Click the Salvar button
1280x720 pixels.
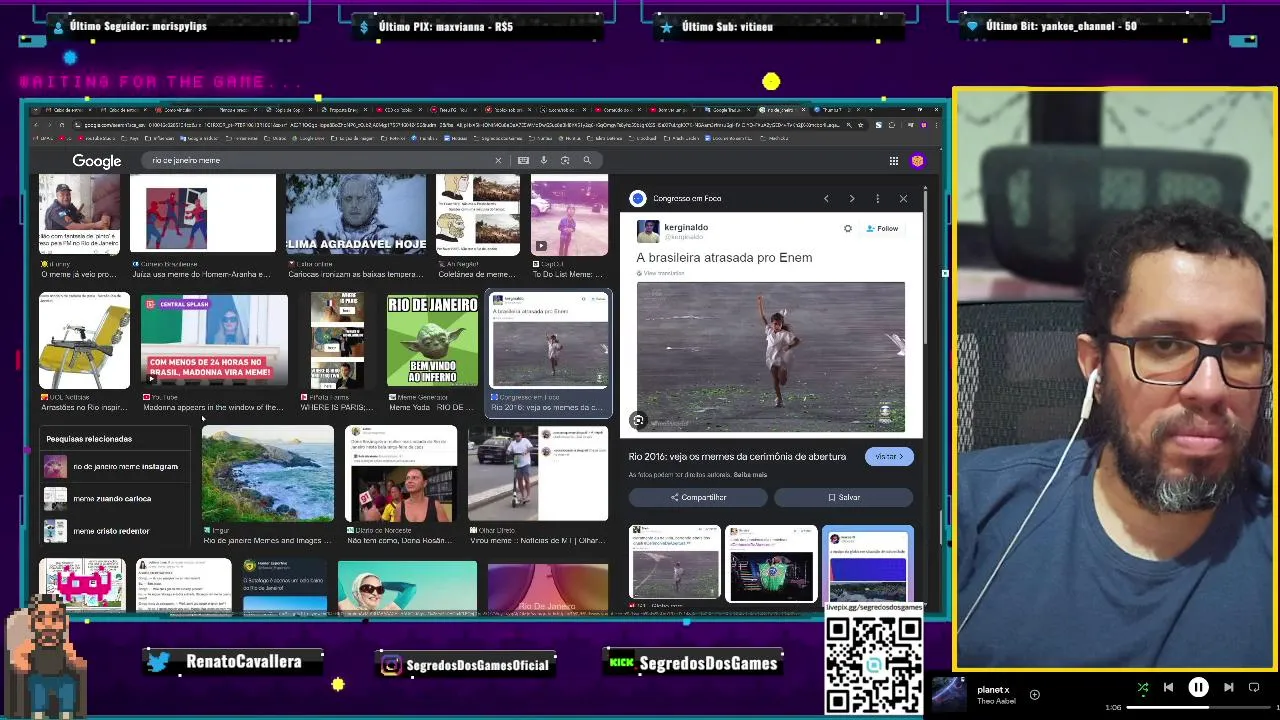pos(843,497)
